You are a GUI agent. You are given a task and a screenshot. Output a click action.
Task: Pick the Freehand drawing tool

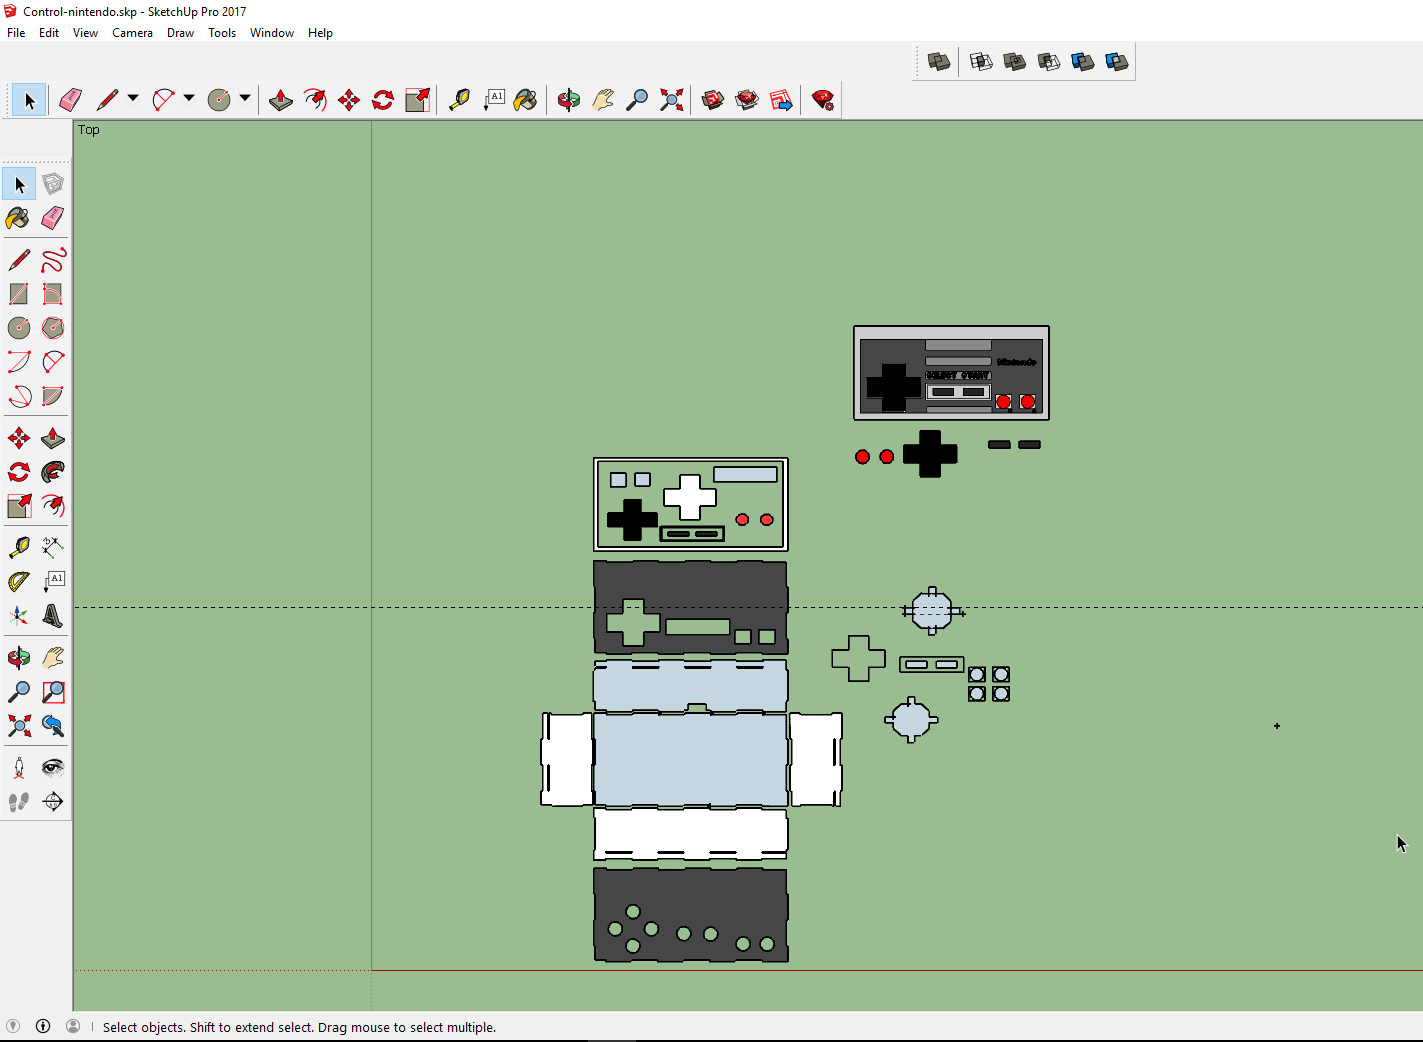53,260
